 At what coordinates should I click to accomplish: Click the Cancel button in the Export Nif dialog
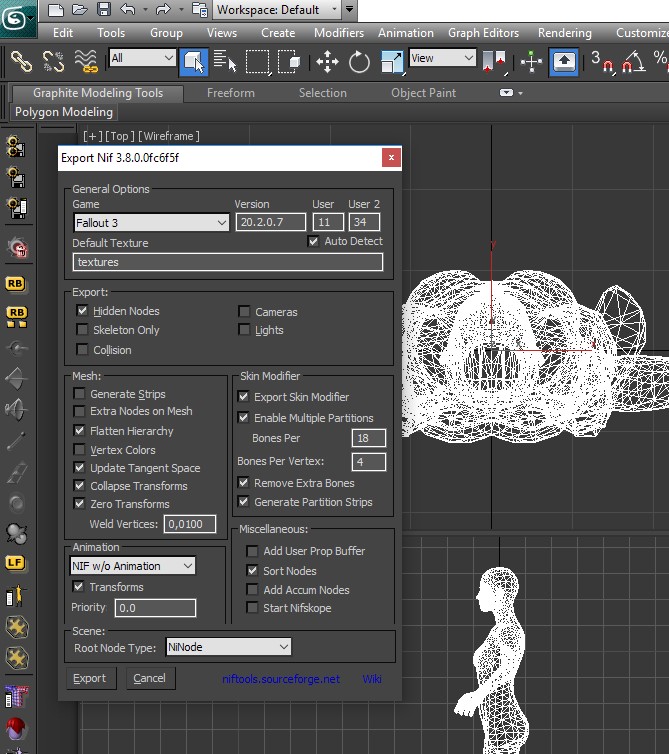150,678
